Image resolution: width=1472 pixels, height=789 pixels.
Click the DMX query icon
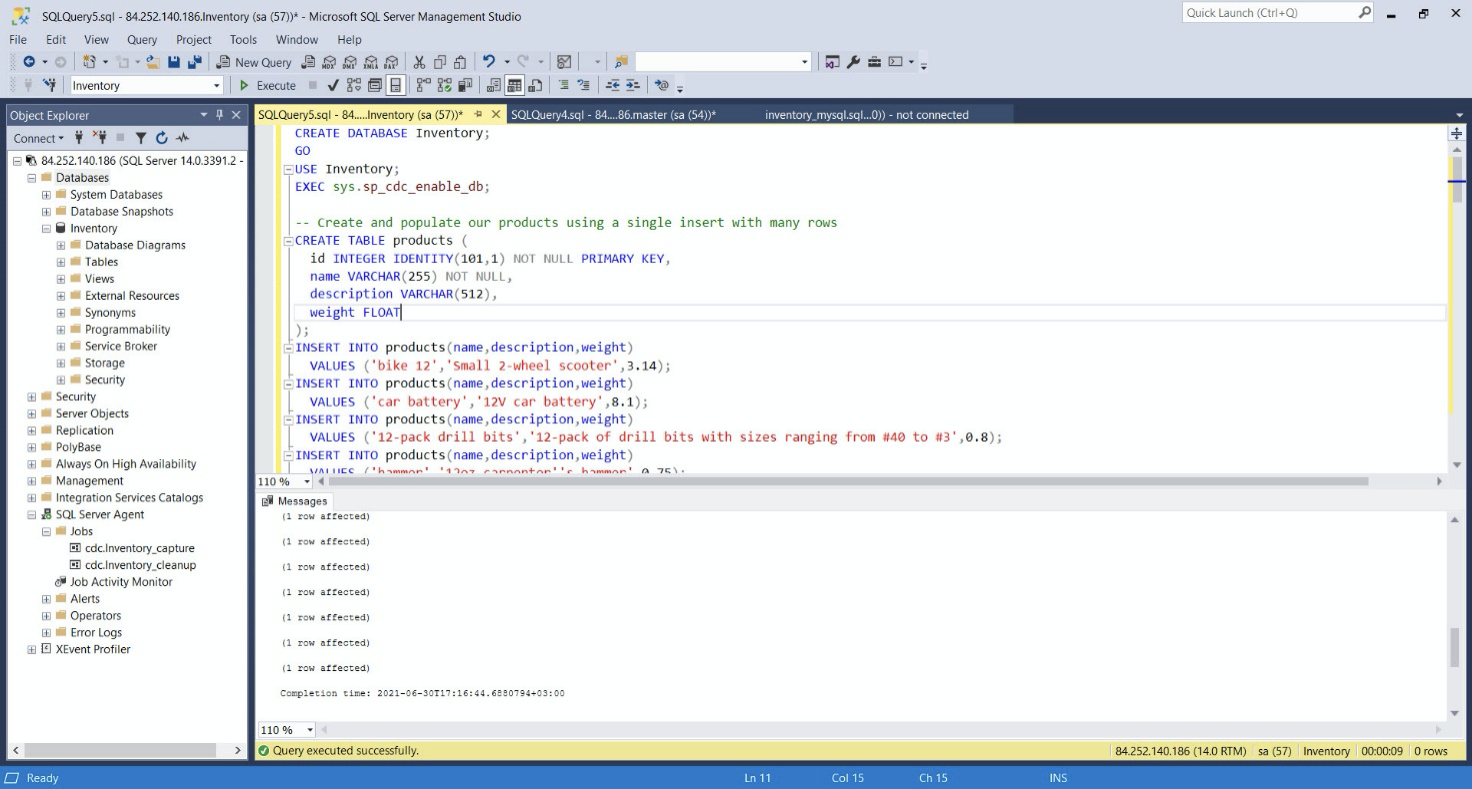click(x=350, y=62)
